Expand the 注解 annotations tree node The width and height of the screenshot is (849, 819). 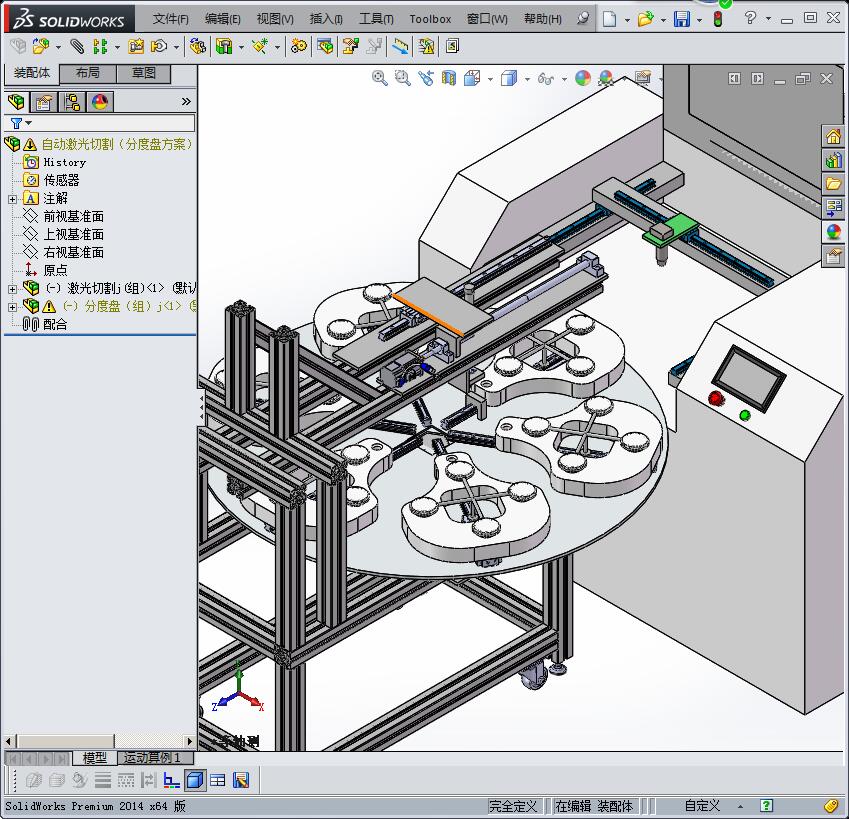(x=12, y=199)
